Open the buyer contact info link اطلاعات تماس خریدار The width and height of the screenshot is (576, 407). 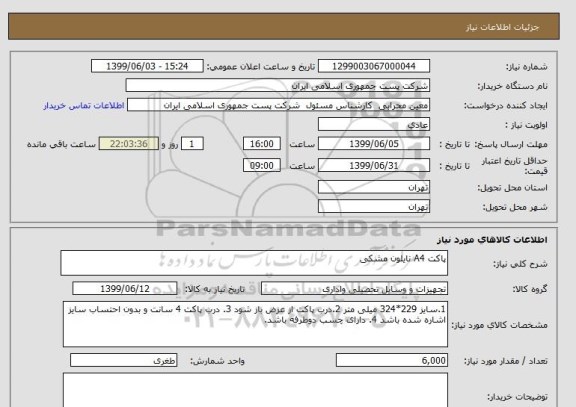(84, 105)
